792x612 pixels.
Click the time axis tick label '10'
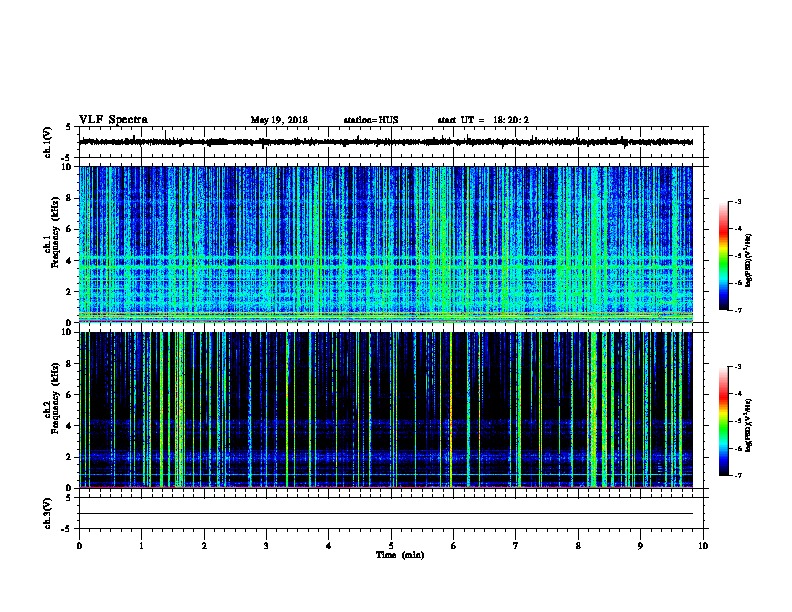pos(703,545)
